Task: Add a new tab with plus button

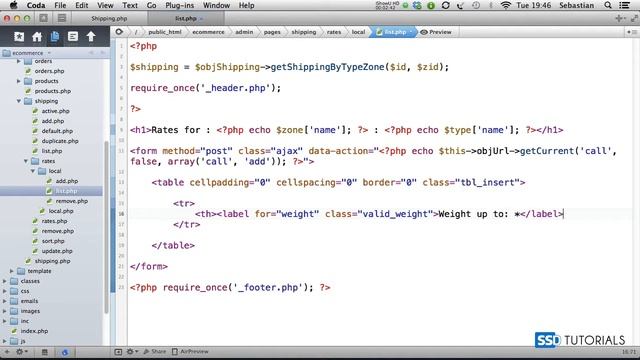Action: (x=619, y=18)
